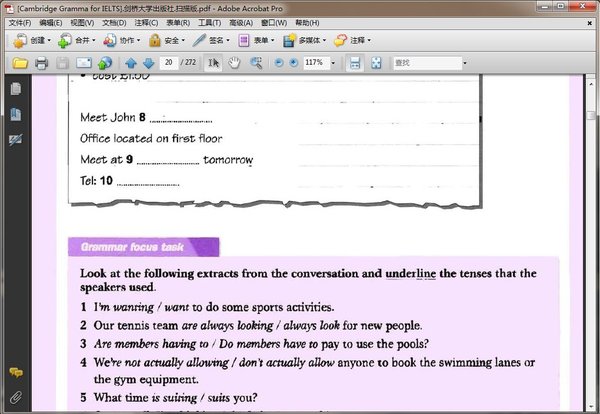This screenshot has height=414, width=600.
Task: Click the Zoom out minus button
Action: point(279,63)
